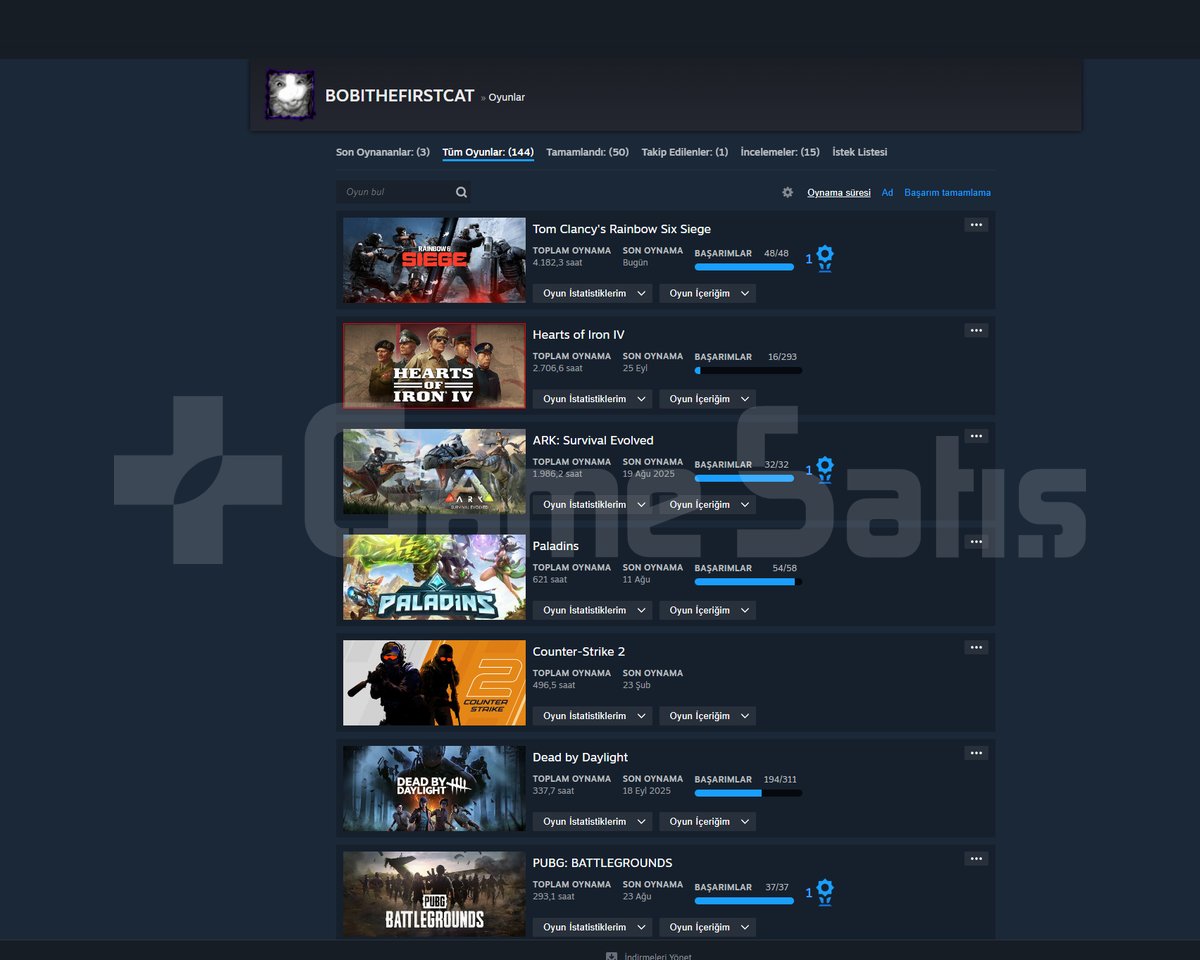1200x960 pixels.
Task: Click PUBG: BATTLEGROUNDS title text
Action: (602, 863)
